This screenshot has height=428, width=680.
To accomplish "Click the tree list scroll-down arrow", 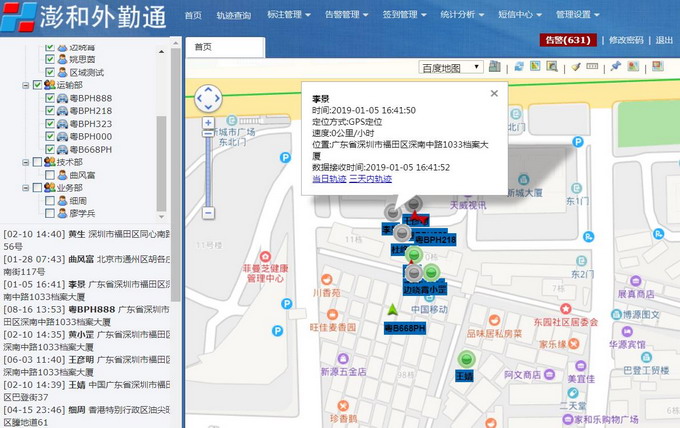I will [x=161, y=216].
